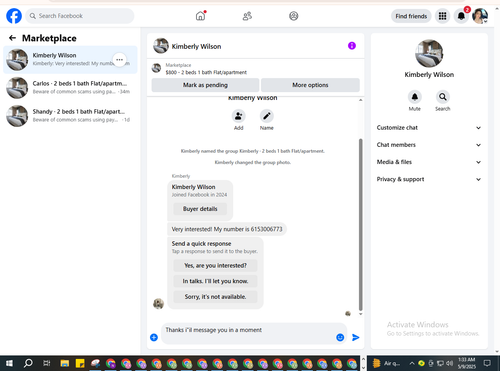
Task: Click Kimberly Wilson name in chat header
Action: pos(196,46)
